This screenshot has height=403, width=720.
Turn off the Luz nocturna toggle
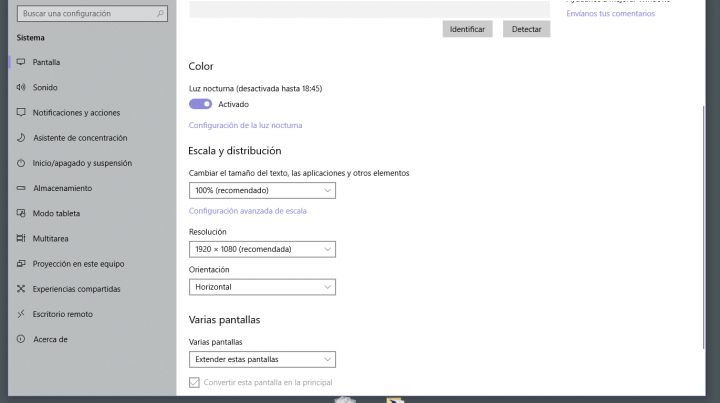point(200,104)
